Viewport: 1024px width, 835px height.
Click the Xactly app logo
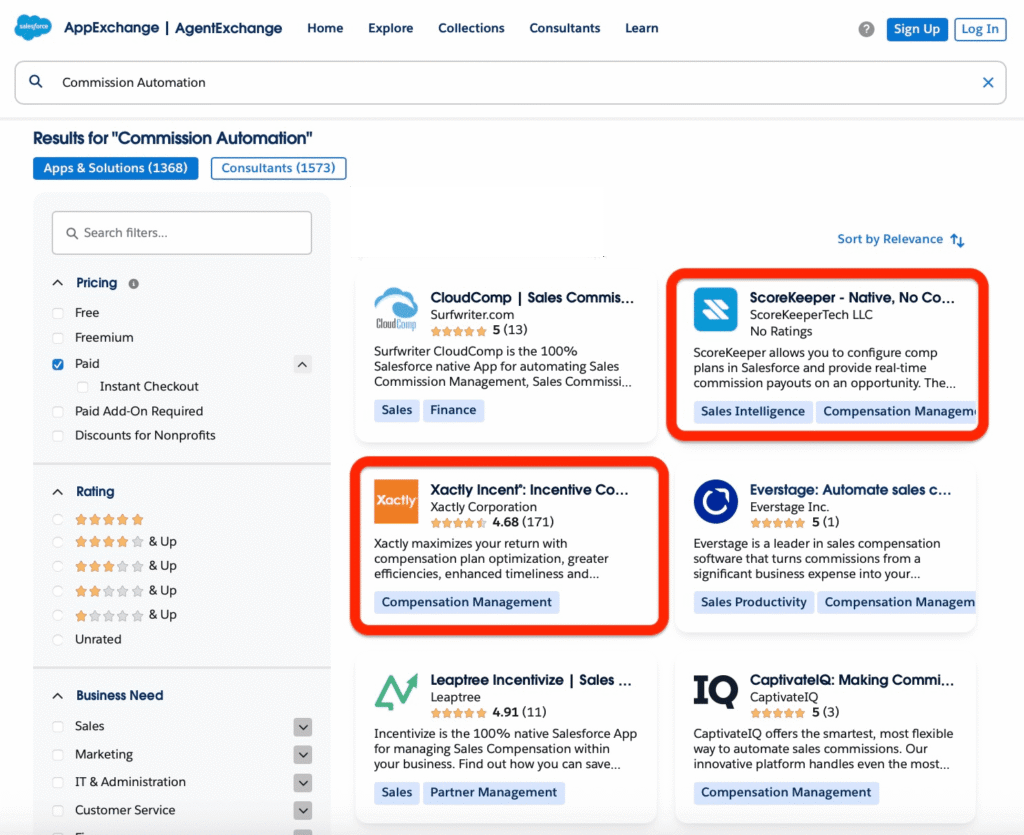click(395, 500)
